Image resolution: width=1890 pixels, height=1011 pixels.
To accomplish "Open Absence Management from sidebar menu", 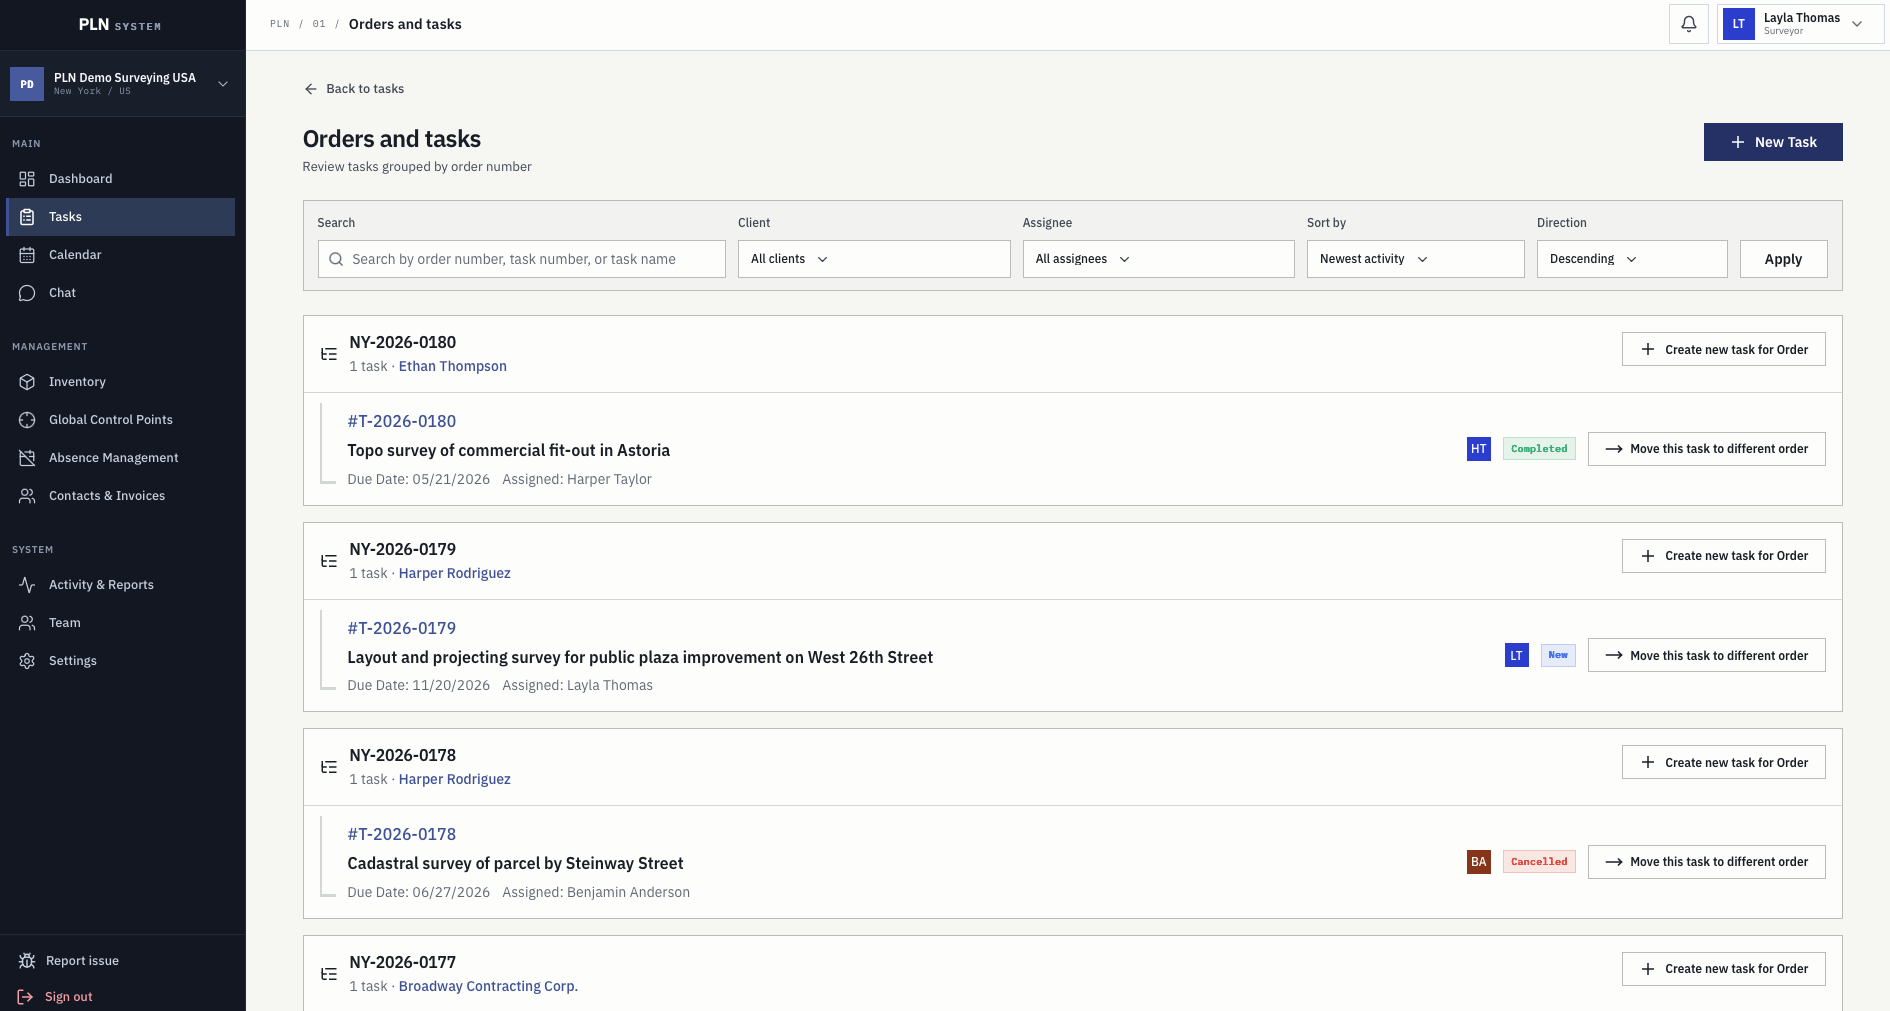I will point(121,458).
